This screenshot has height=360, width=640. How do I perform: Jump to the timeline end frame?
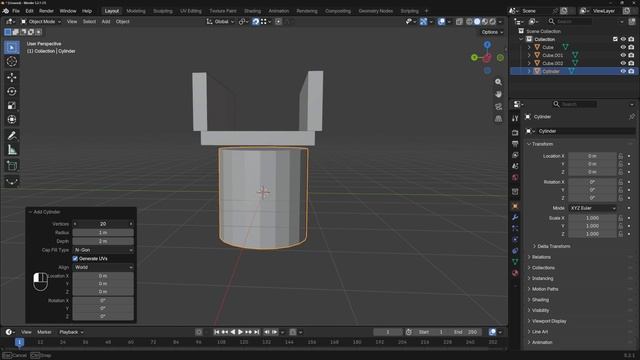257,332
